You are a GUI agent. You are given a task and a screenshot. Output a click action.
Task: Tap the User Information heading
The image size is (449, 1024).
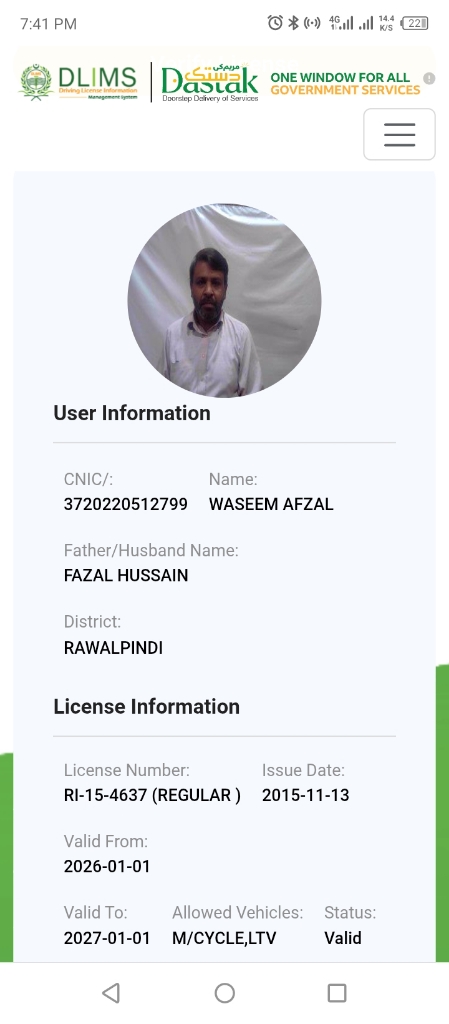tap(132, 413)
